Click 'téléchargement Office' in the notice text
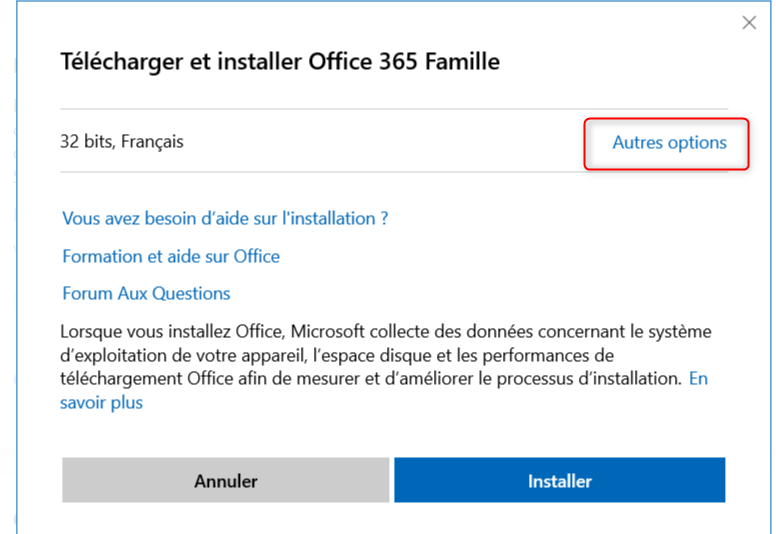Screen dimensions: 776x534 coord(144,379)
